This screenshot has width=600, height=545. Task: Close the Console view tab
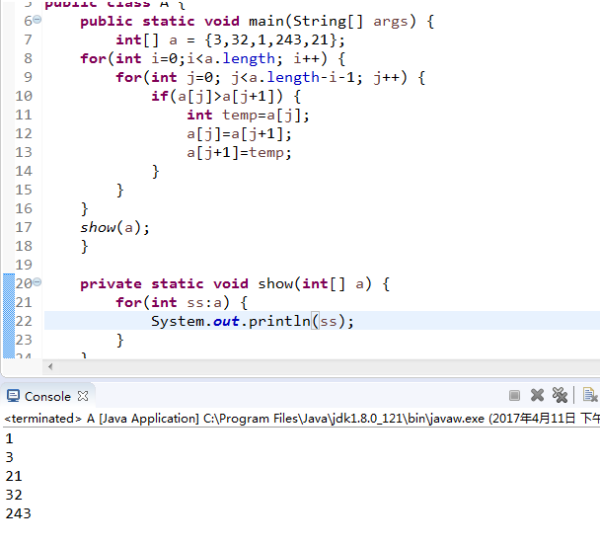(83, 396)
